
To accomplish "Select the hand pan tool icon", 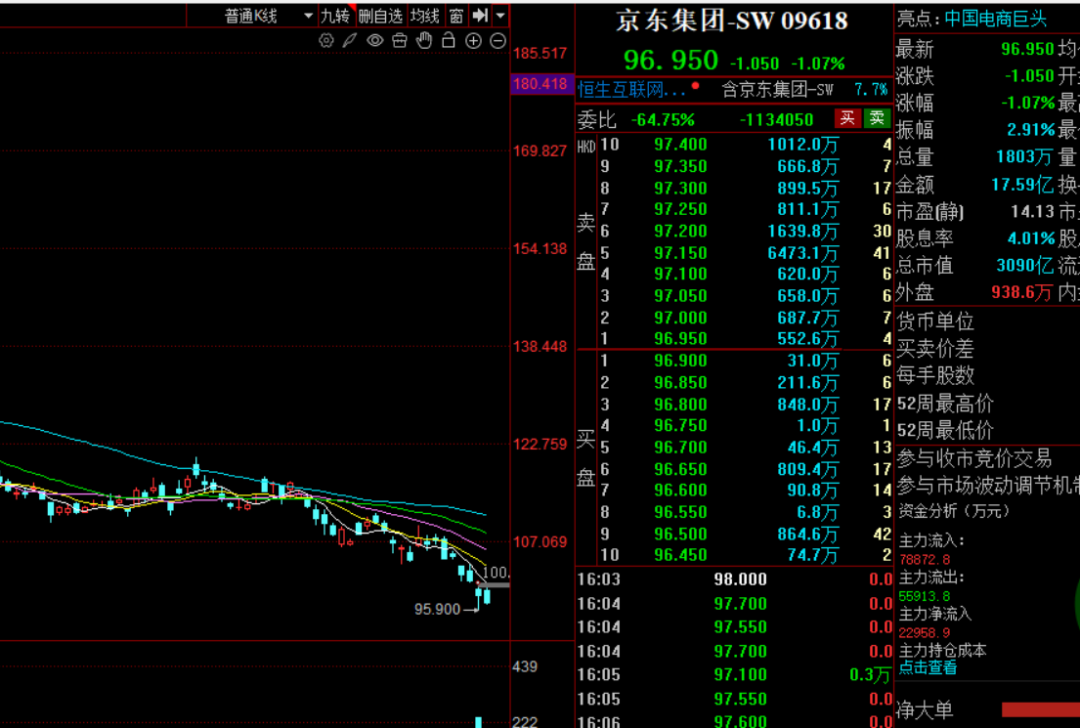I will (424, 41).
